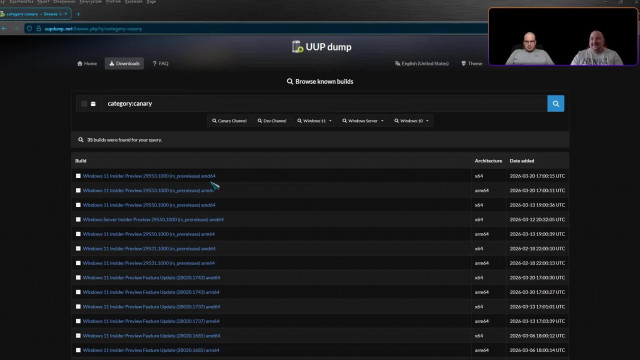This screenshot has width=640, height=360.
Task: Click the webcam overlay showing two men
Action: tap(562, 37)
